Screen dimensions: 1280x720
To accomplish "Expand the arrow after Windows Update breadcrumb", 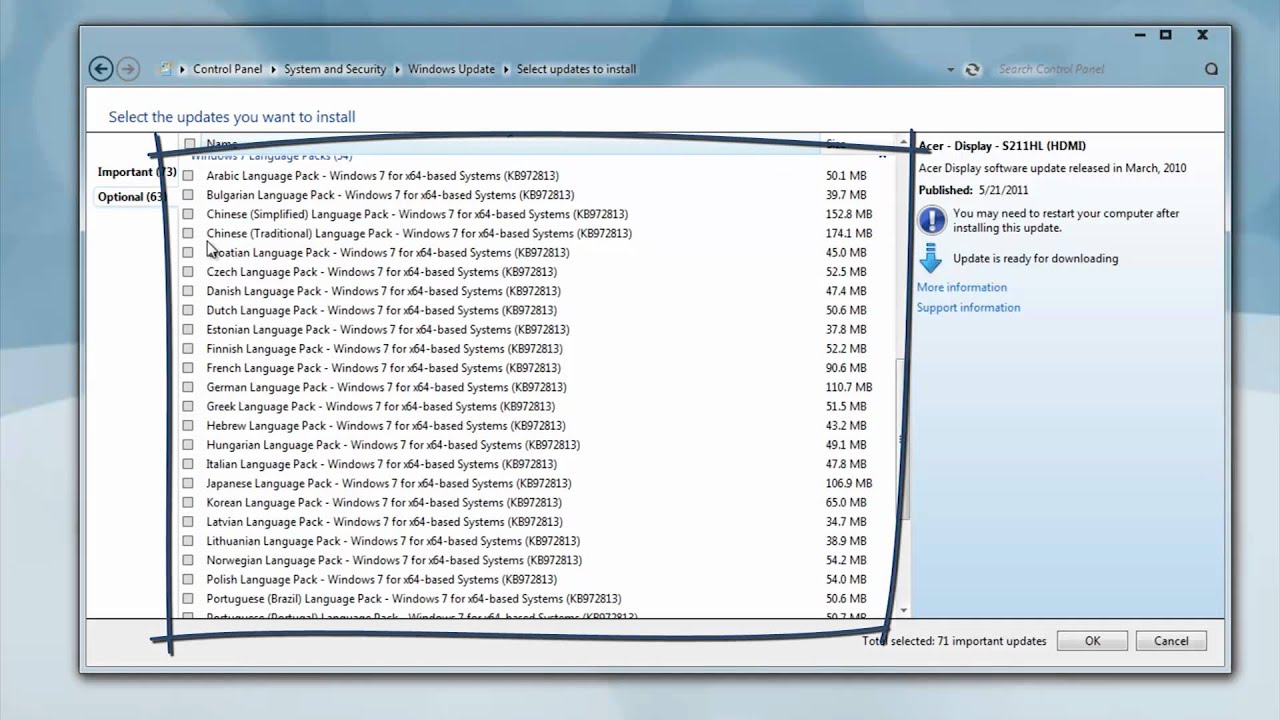I will 506,69.
